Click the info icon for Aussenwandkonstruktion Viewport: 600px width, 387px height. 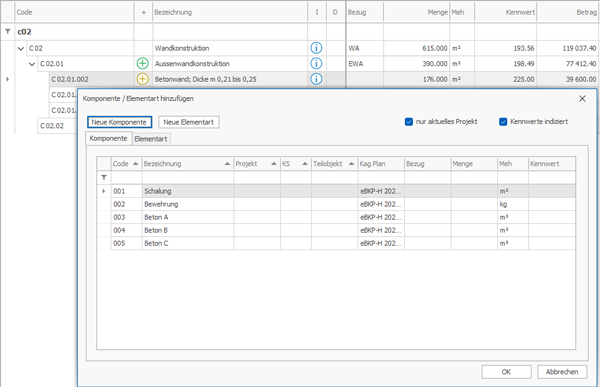point(316,64)
